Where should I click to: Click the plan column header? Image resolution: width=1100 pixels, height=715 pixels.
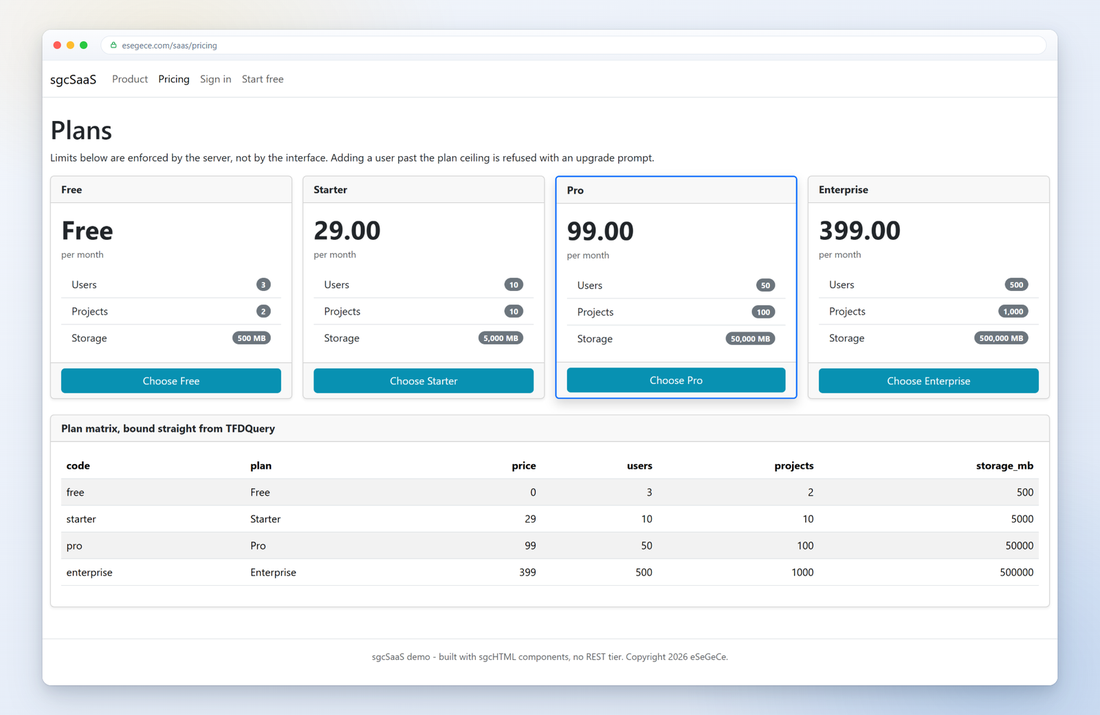(261, 466)
